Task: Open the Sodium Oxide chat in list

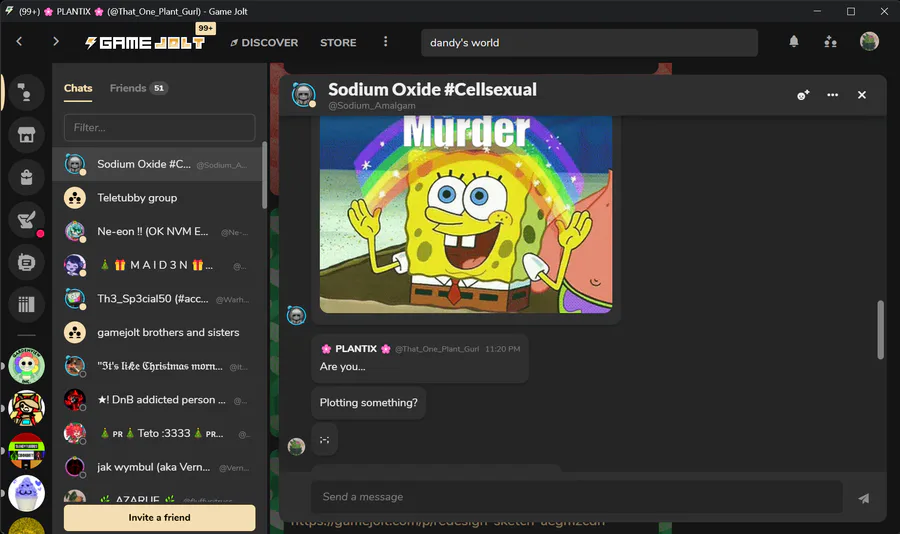Action: [x=157, y=164]
